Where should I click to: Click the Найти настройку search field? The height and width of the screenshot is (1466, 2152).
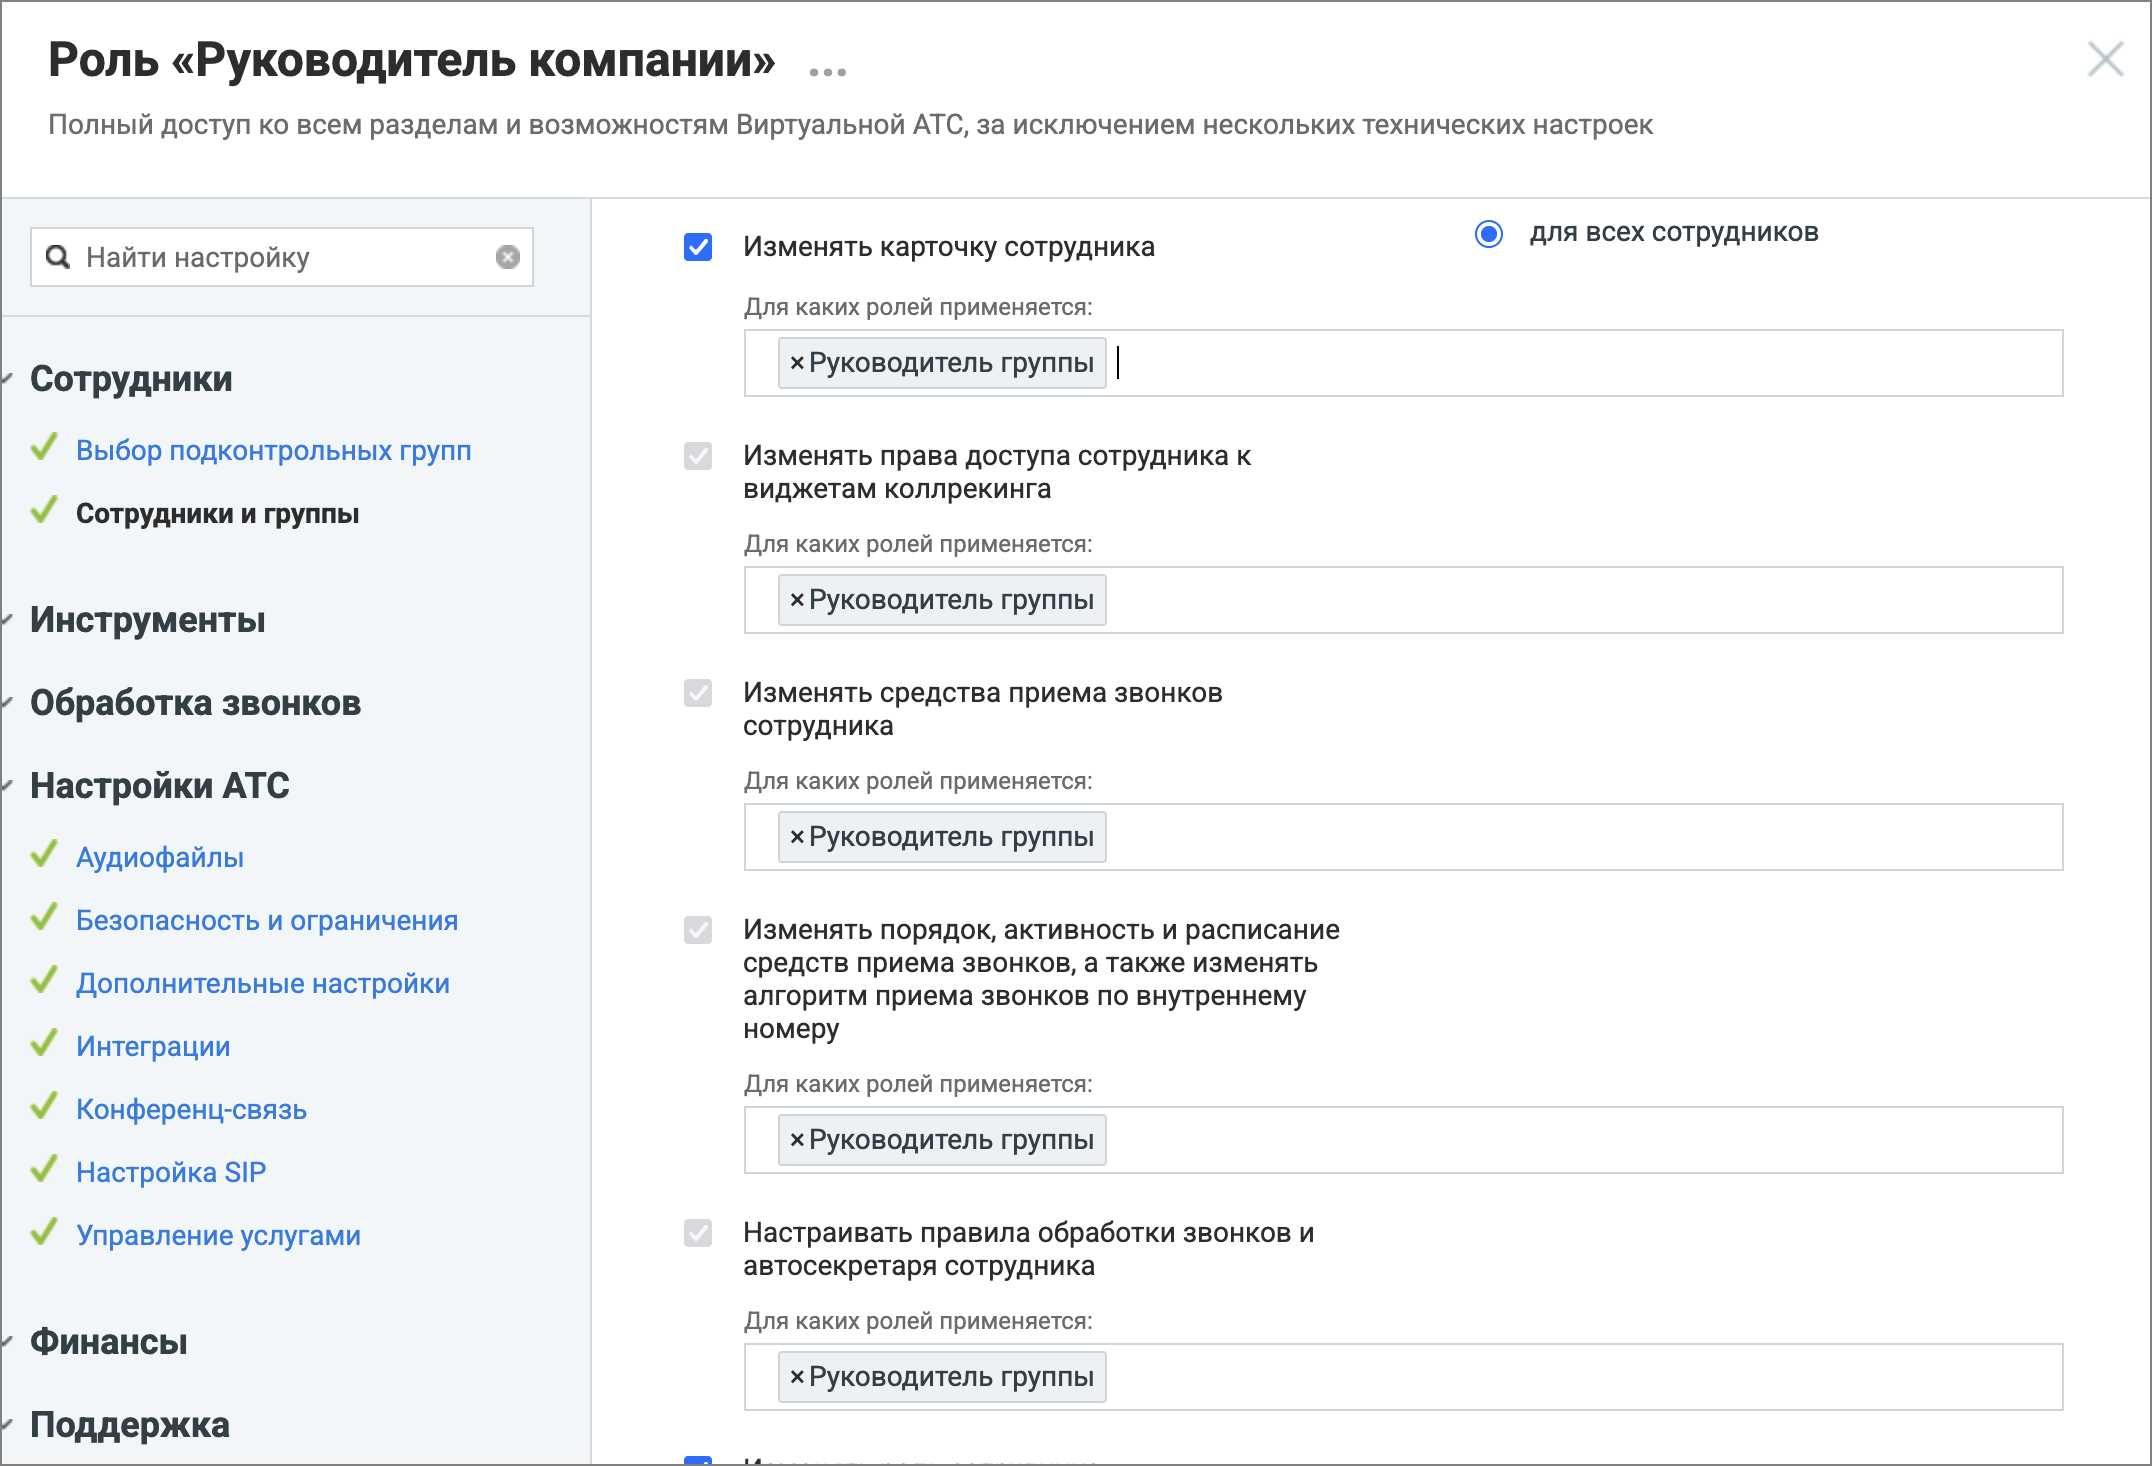tap(282, 257)
